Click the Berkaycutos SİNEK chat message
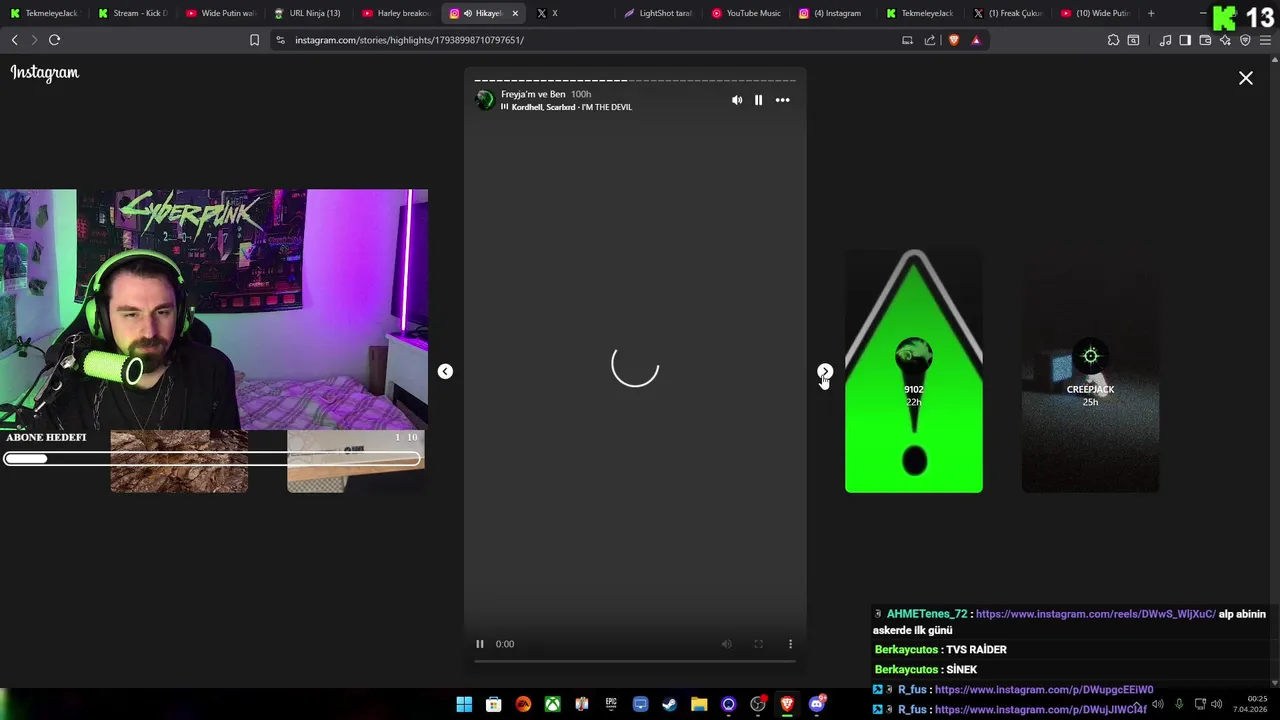The width and height of the screenshot is (1280, 720). (926, 669)
